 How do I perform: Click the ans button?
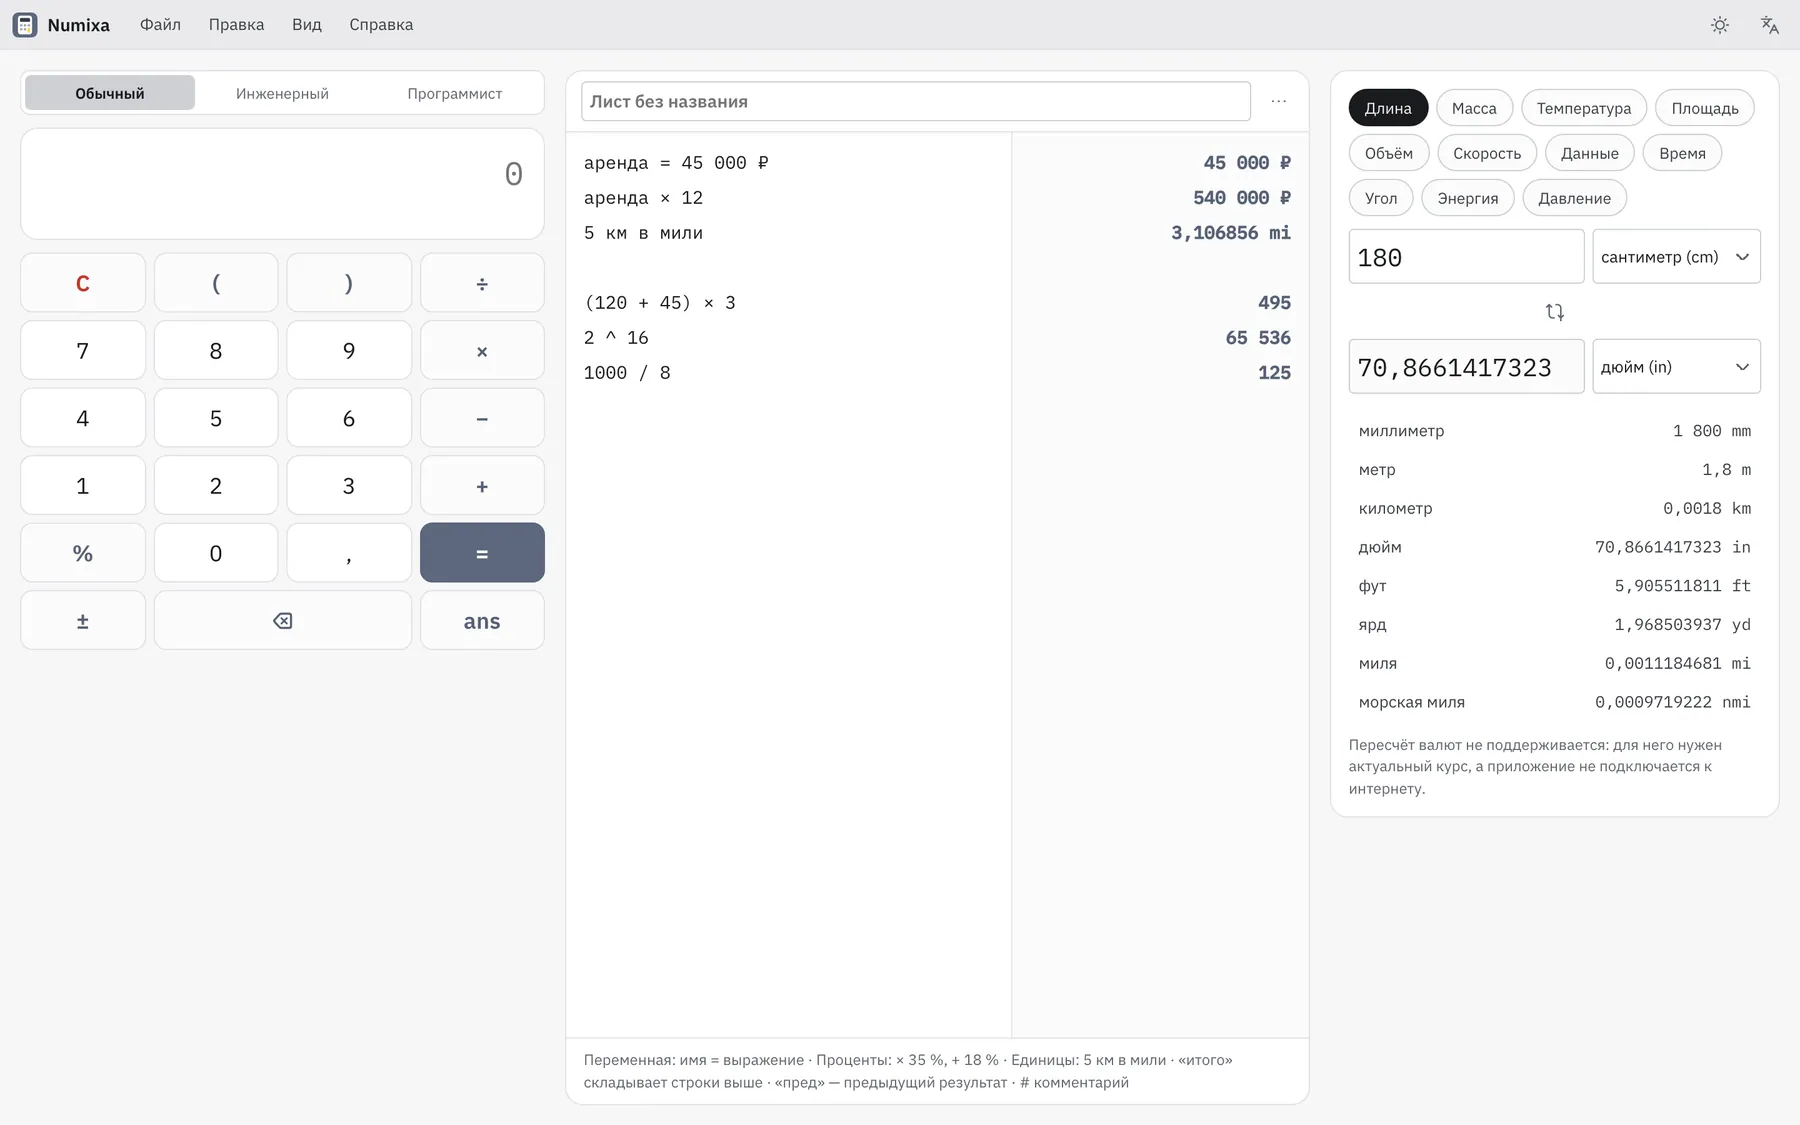(x=482, y=621)
